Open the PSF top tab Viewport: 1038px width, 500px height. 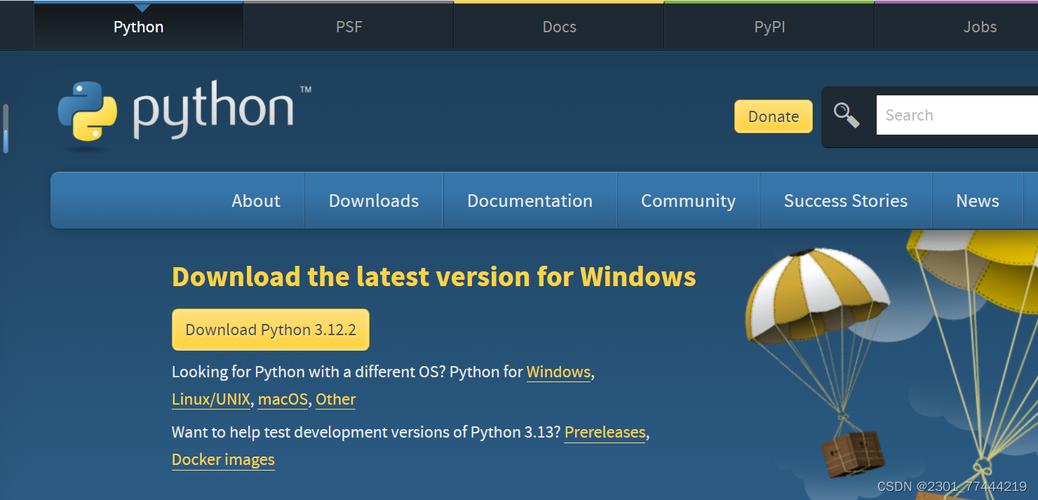coord(349,26)
